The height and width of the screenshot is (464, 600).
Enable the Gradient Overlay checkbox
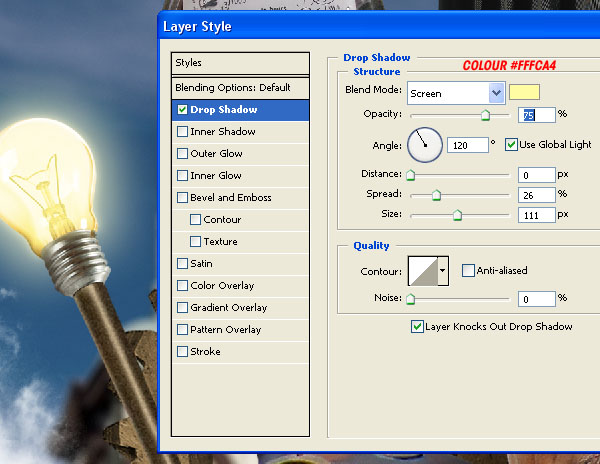(x=183, y=308)
